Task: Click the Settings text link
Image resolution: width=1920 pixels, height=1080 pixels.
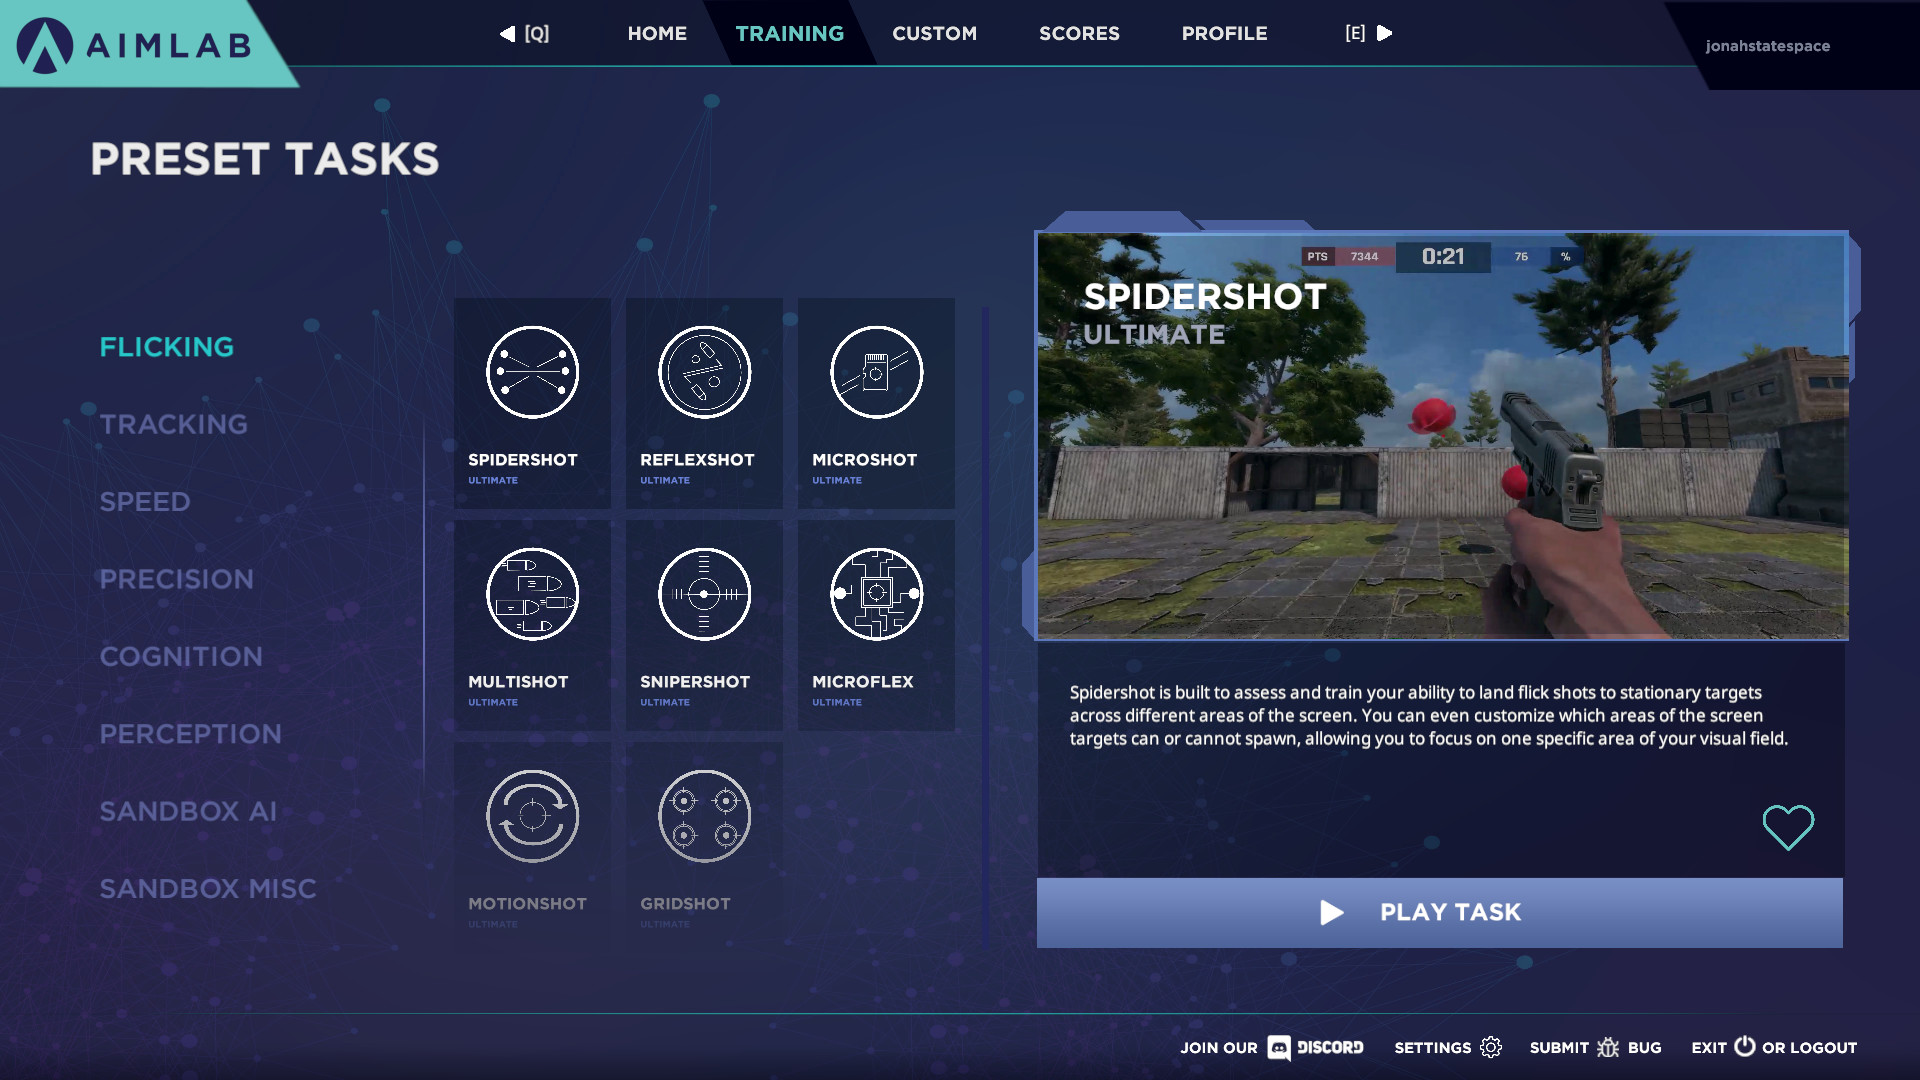Action: (1433, 1047)
